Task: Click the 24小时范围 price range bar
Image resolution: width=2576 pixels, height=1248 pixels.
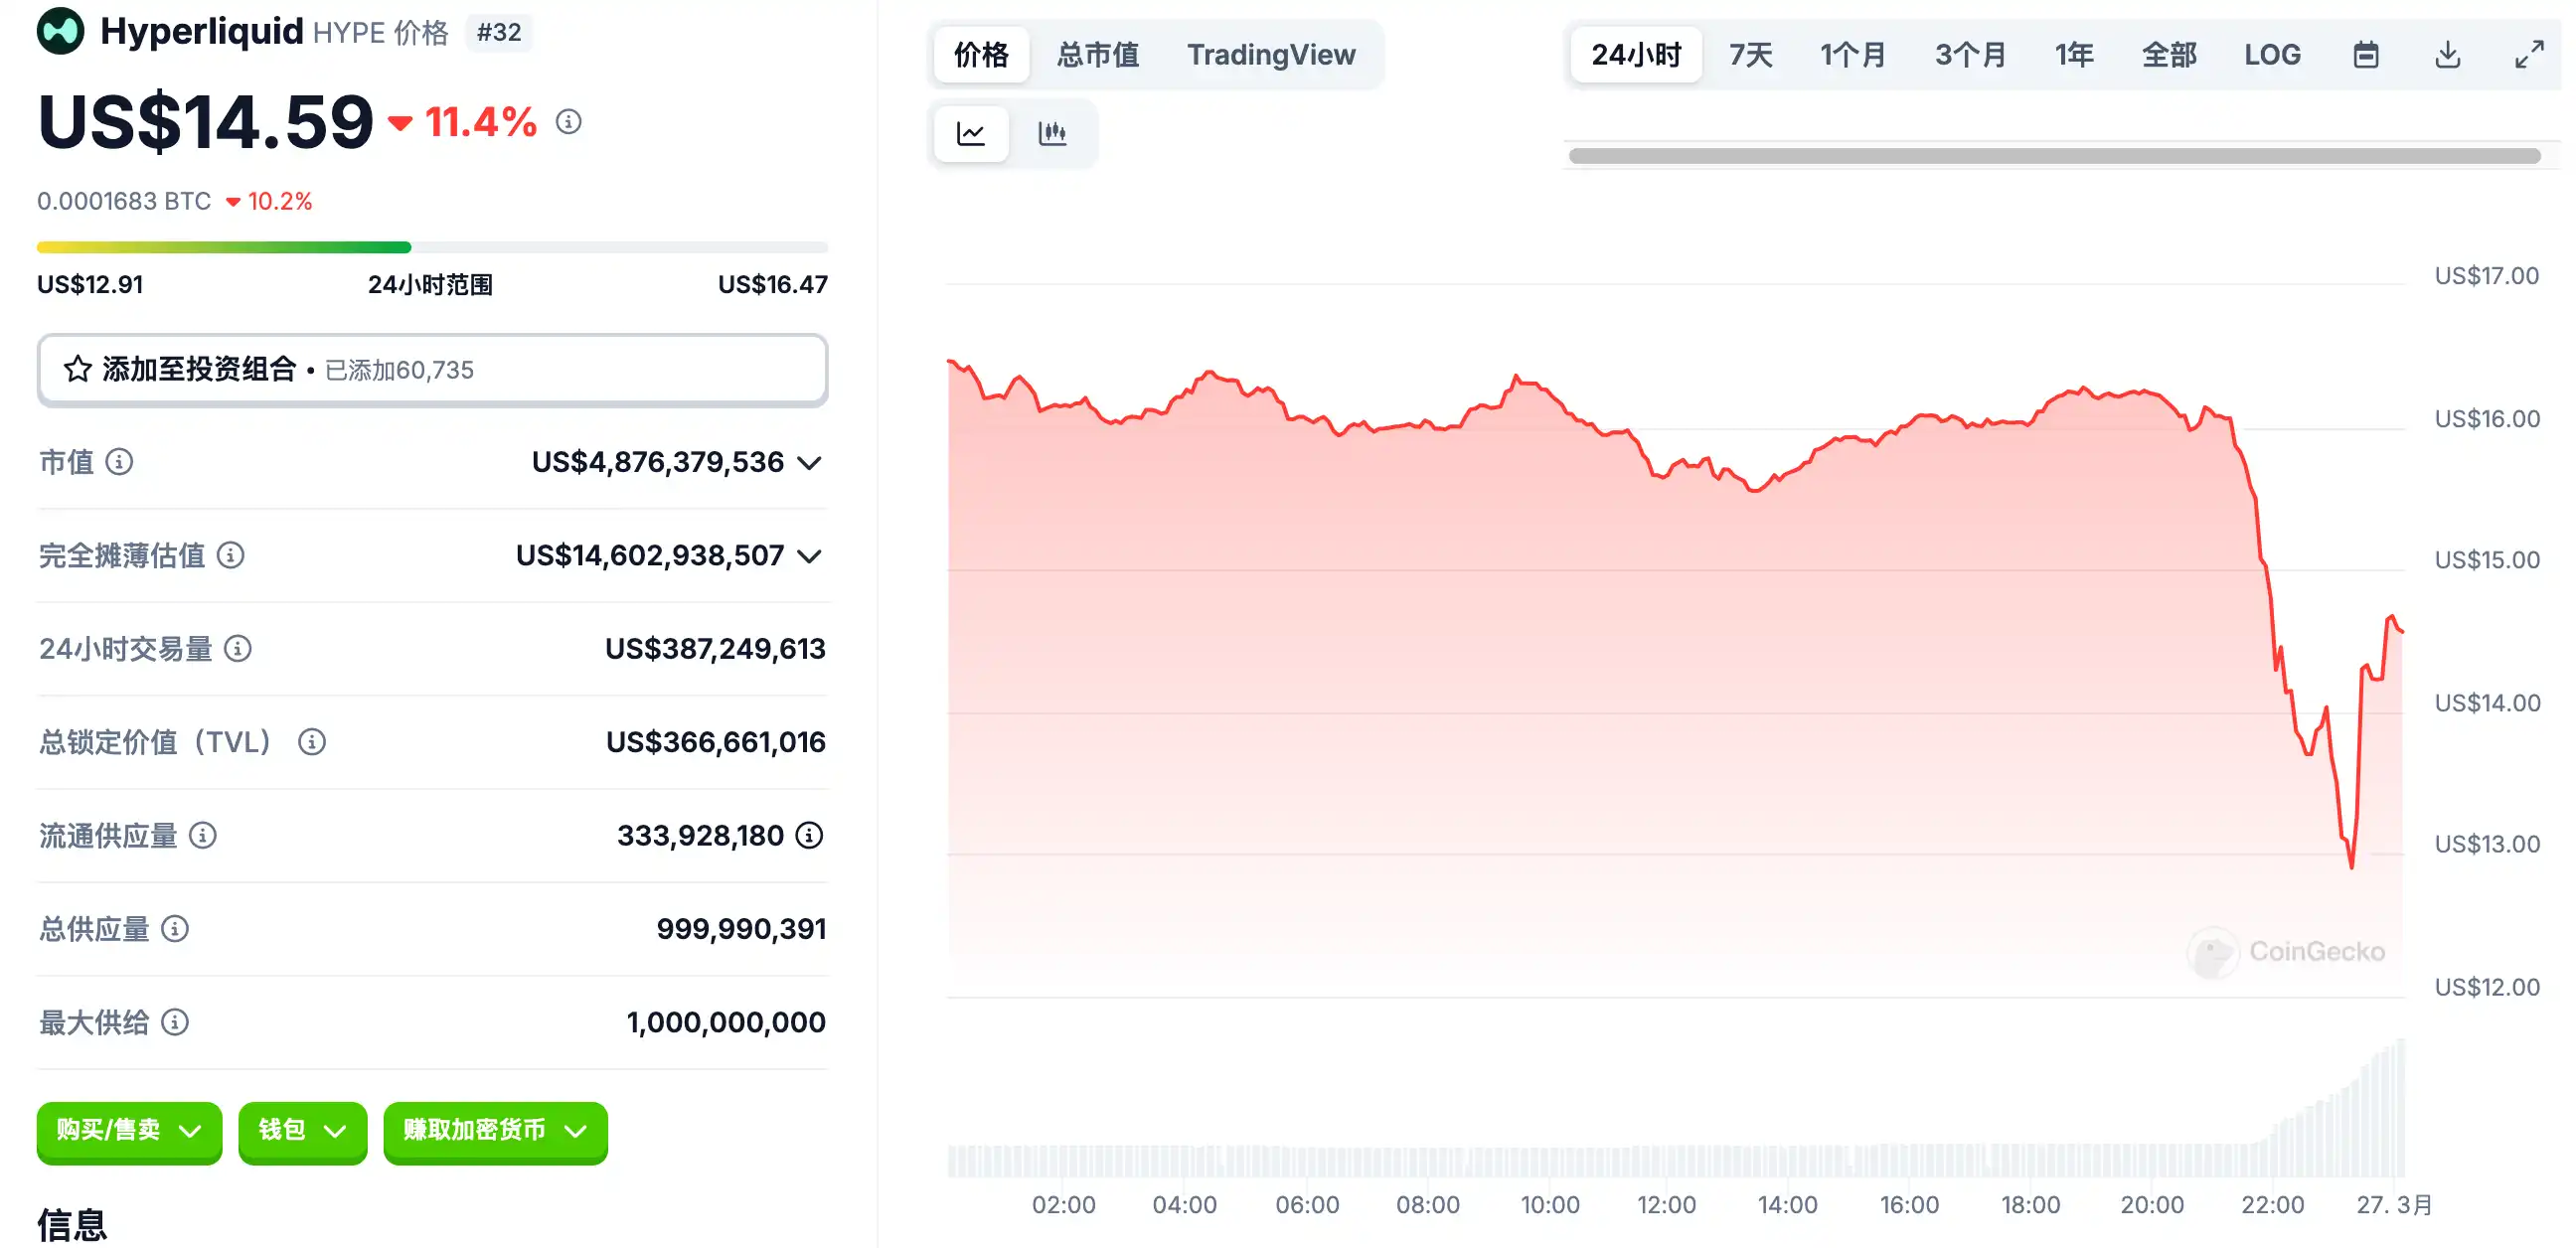Action: pyautogui.click(x=431, y=247)
